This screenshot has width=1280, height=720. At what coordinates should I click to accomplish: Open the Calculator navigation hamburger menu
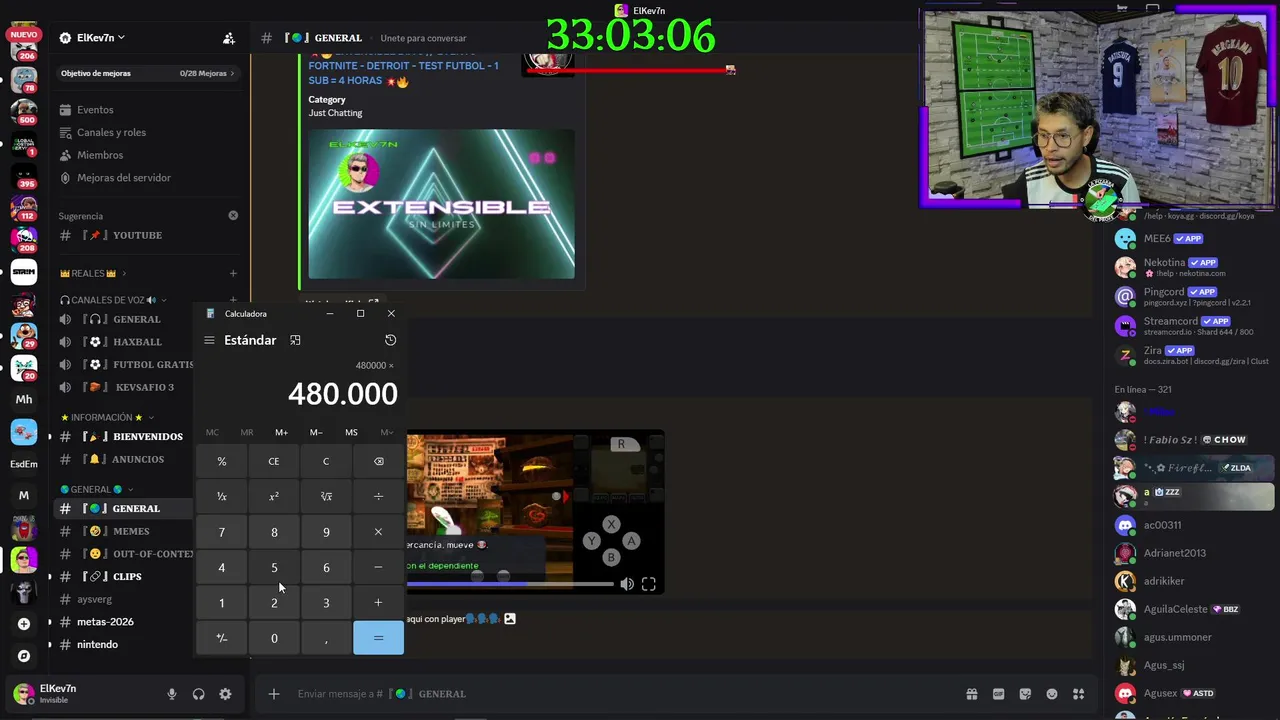click(x=209, y=340)
